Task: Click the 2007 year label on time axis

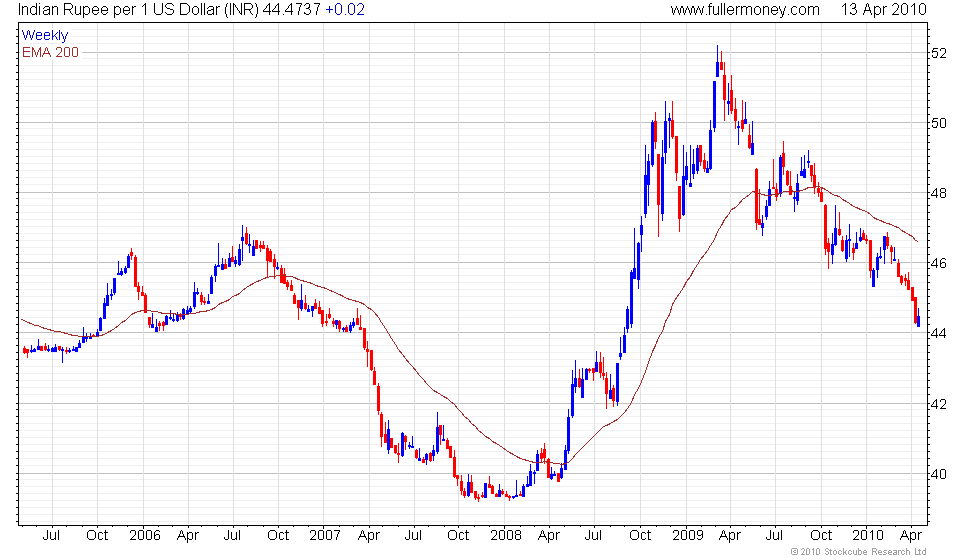Action: tap(325, 536)
